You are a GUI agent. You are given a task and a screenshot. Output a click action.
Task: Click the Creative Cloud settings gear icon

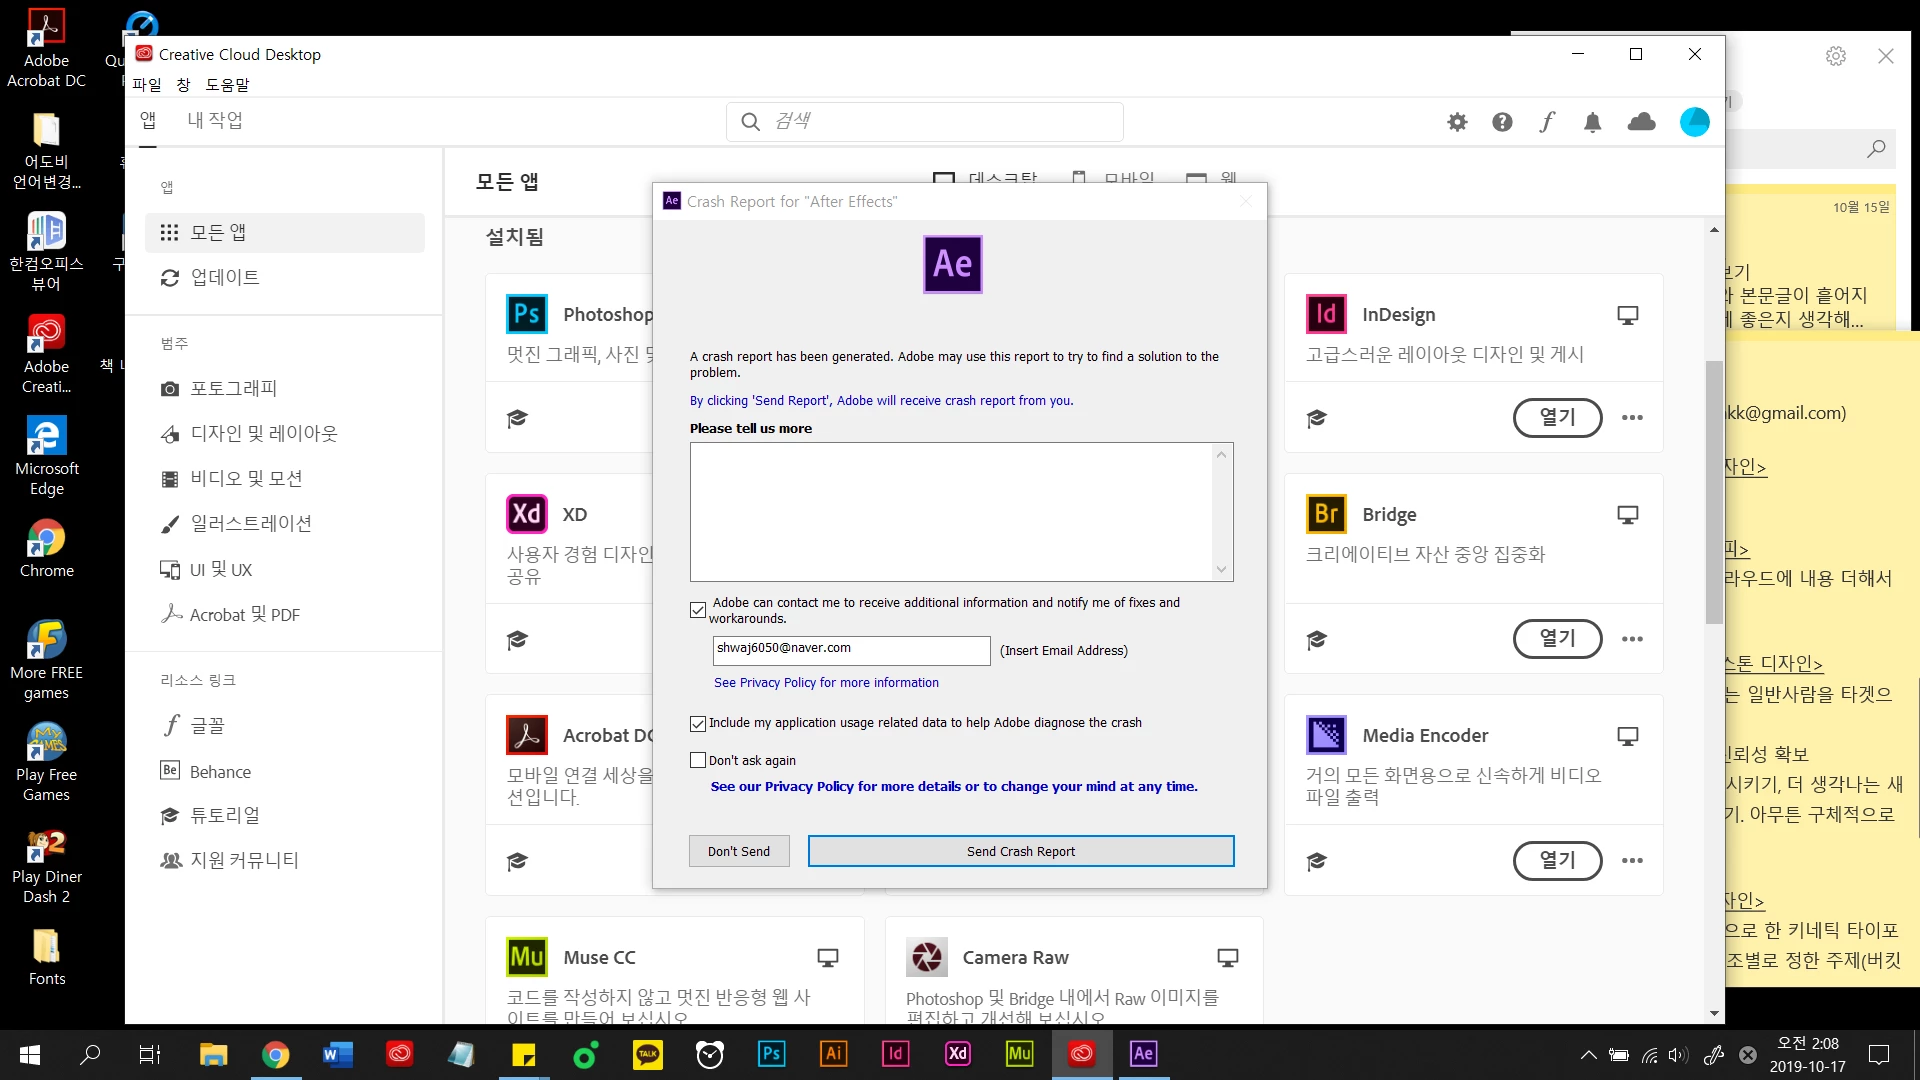coord(1457,122)
